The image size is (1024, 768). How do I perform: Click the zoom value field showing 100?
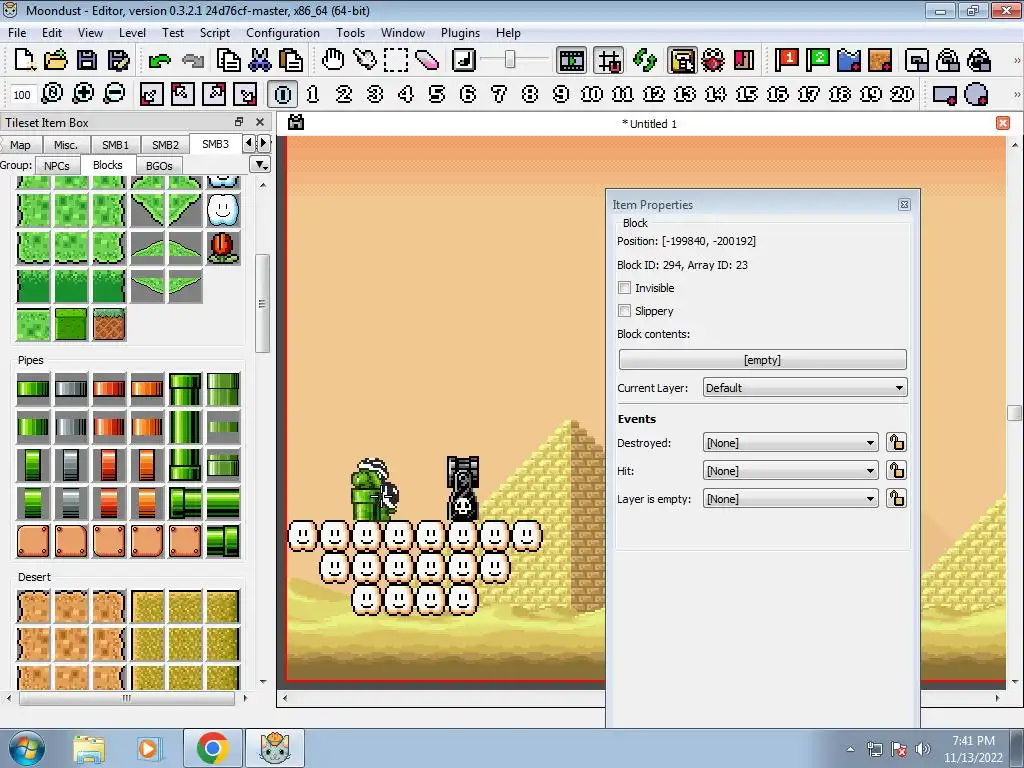22,95
